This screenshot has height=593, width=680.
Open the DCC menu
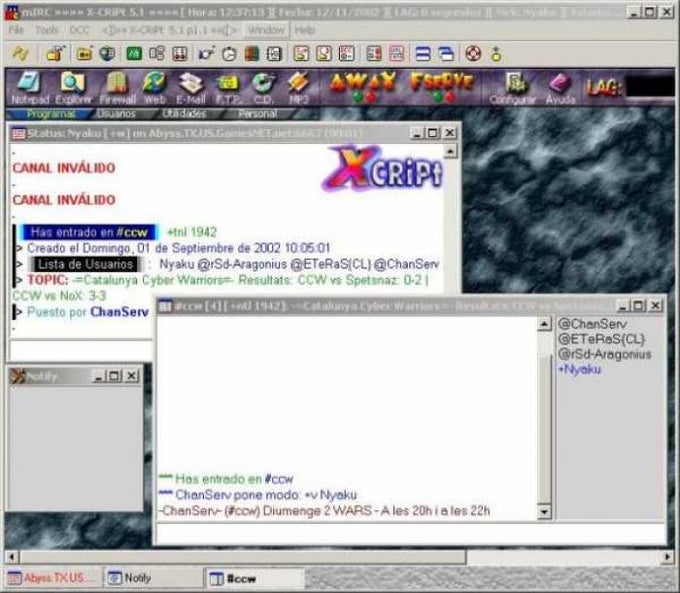(x=80, y=30)
